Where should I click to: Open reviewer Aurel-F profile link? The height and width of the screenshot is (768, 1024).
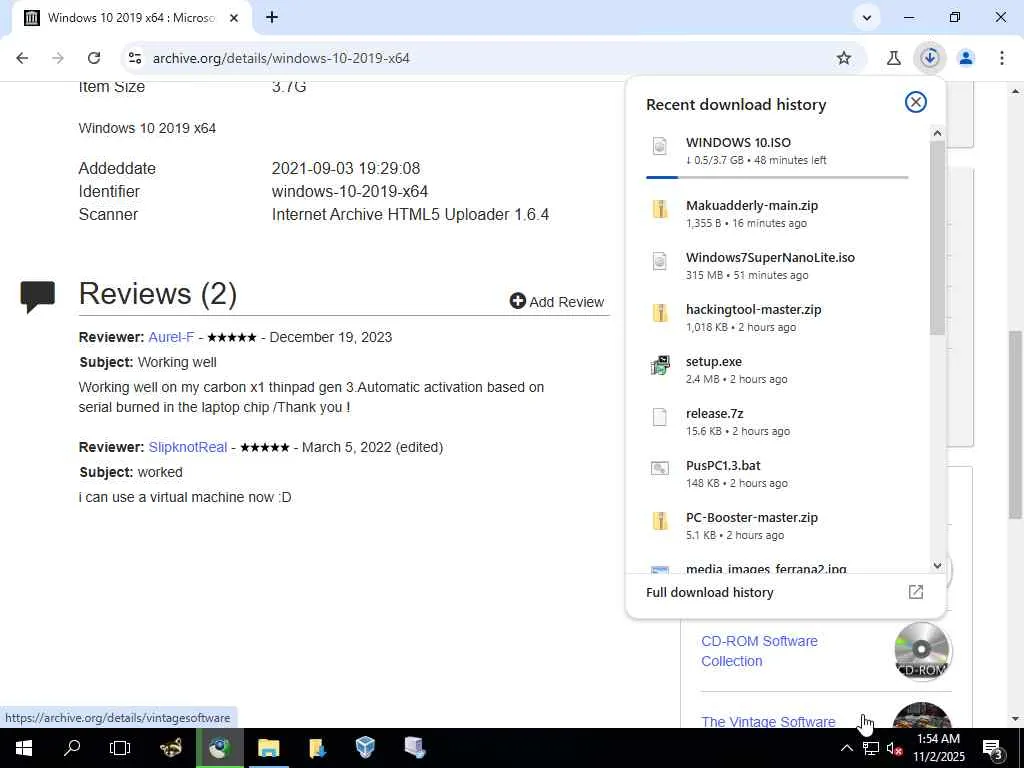point(171,338)
